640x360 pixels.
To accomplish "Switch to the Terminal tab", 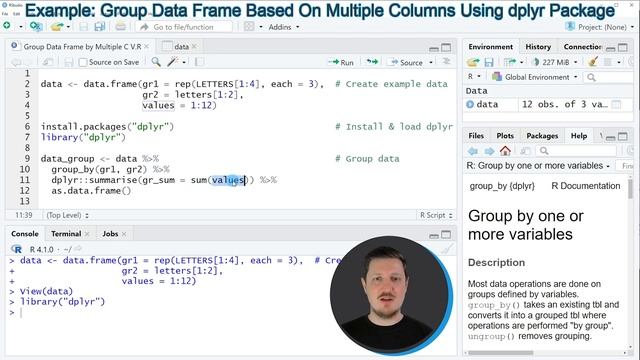I will tap(66, 234).
